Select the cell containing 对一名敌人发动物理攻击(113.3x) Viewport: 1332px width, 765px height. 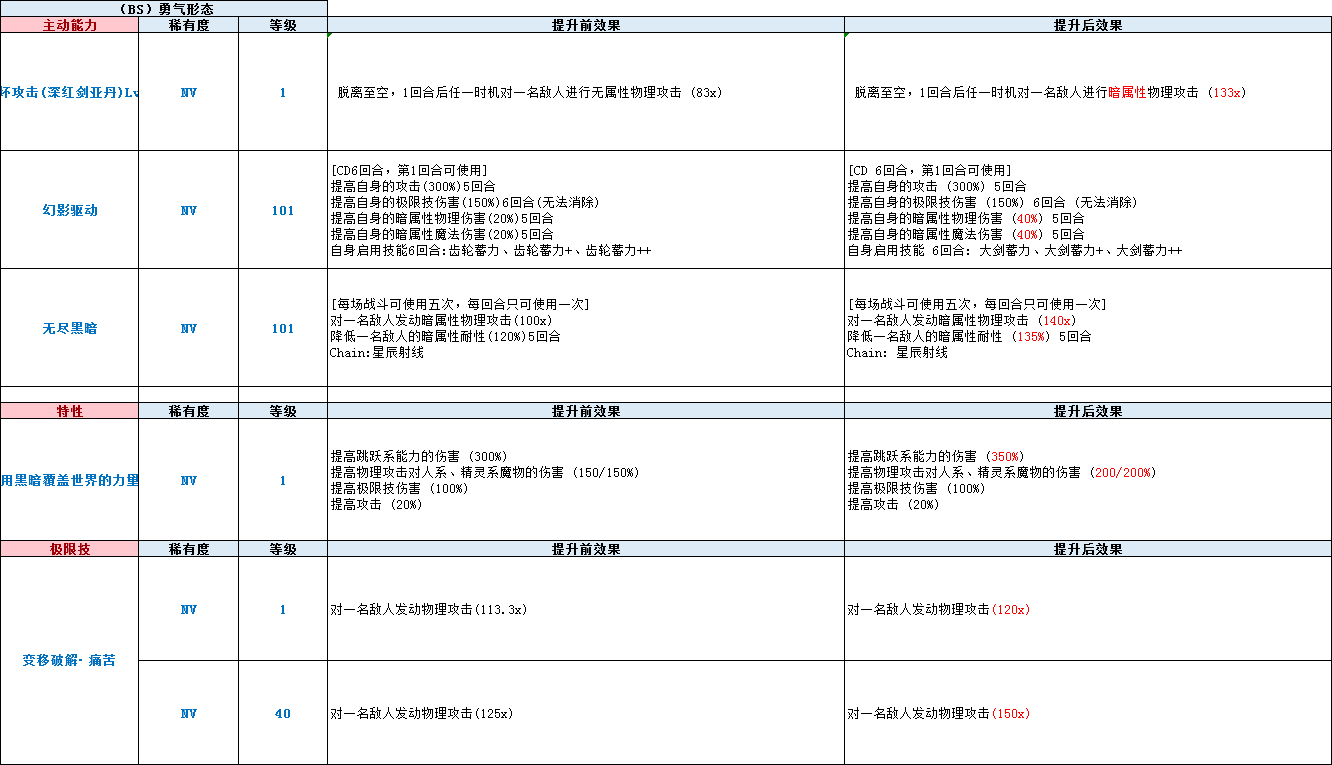(586, 609)
